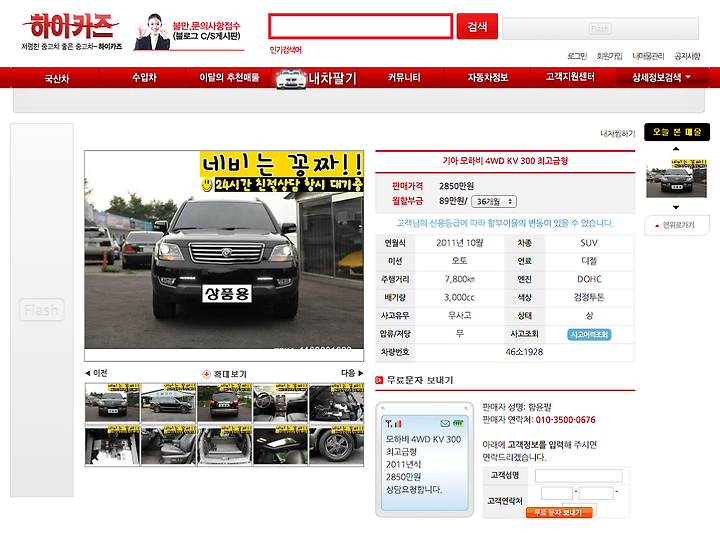Viewport: 720px width, 533px height.
Task: Open the 내매물관리 link
Action: pyautogui.click(x=648, y=56)
